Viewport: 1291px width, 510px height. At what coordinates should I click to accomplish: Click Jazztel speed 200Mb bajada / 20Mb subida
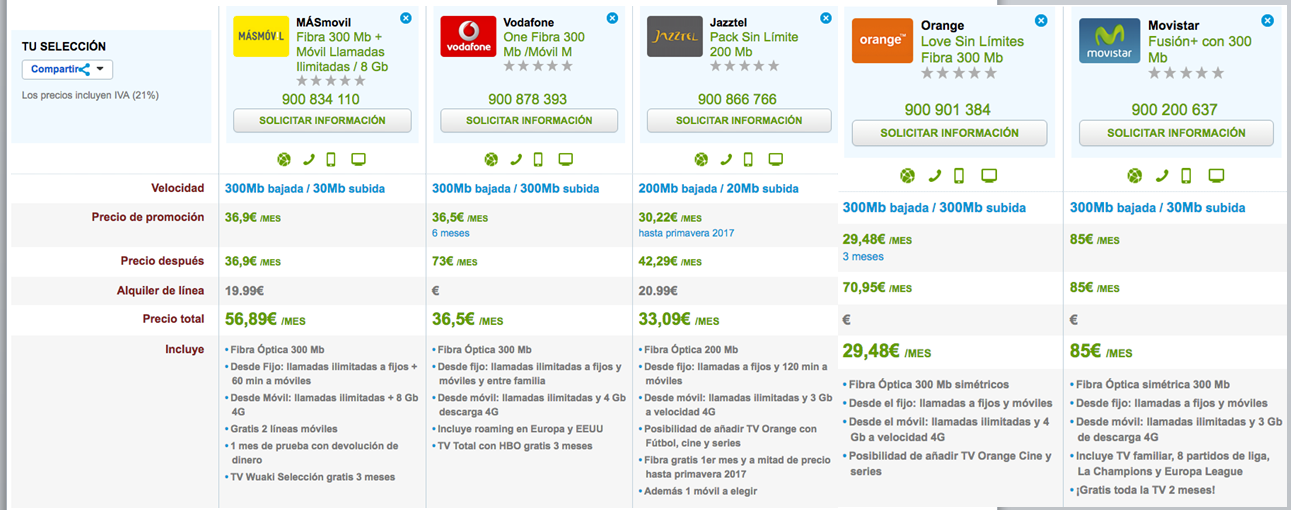tap(718, 188)
